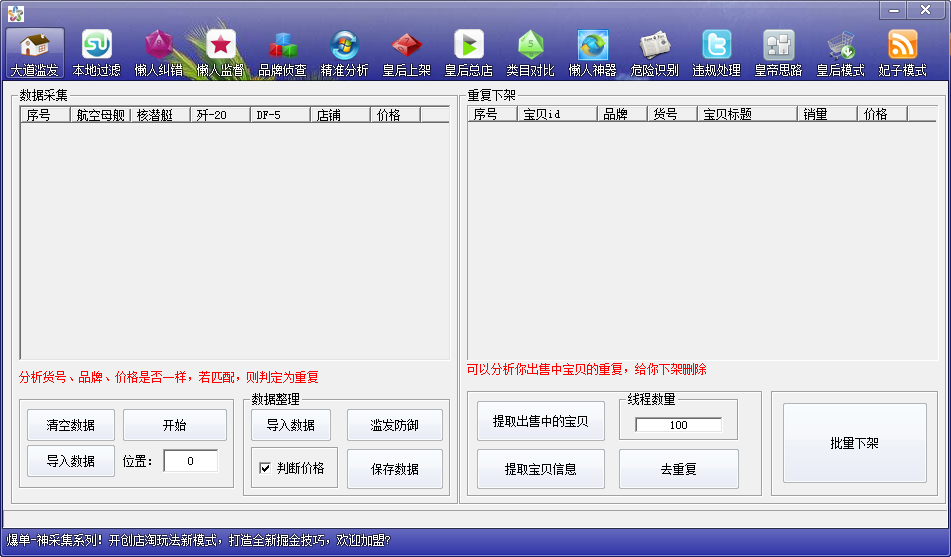Screen dimensions: 951x557
Task: Select the 皇后上架 red gem icon
Action: [406, 53]
